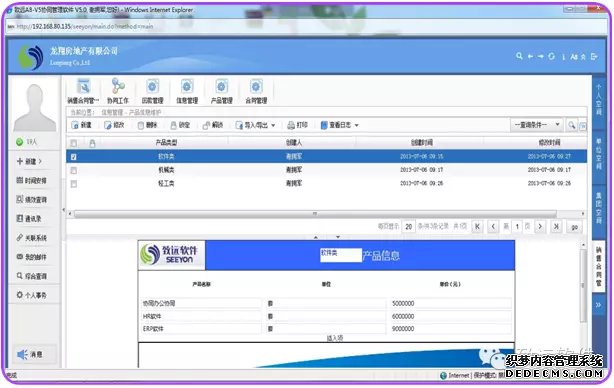Click the 打印 printer icon

(x=291, y=126)
